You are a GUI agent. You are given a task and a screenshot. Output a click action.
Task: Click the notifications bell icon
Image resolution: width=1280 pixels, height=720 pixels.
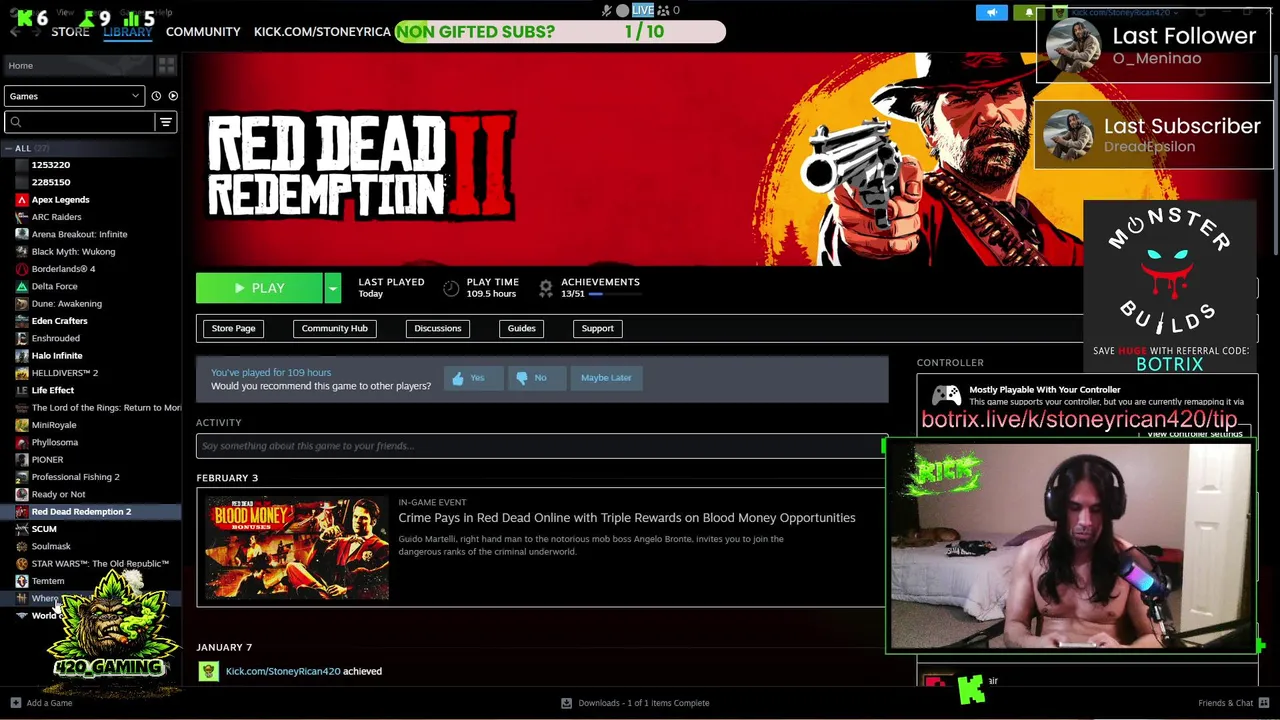[1029, 12]
